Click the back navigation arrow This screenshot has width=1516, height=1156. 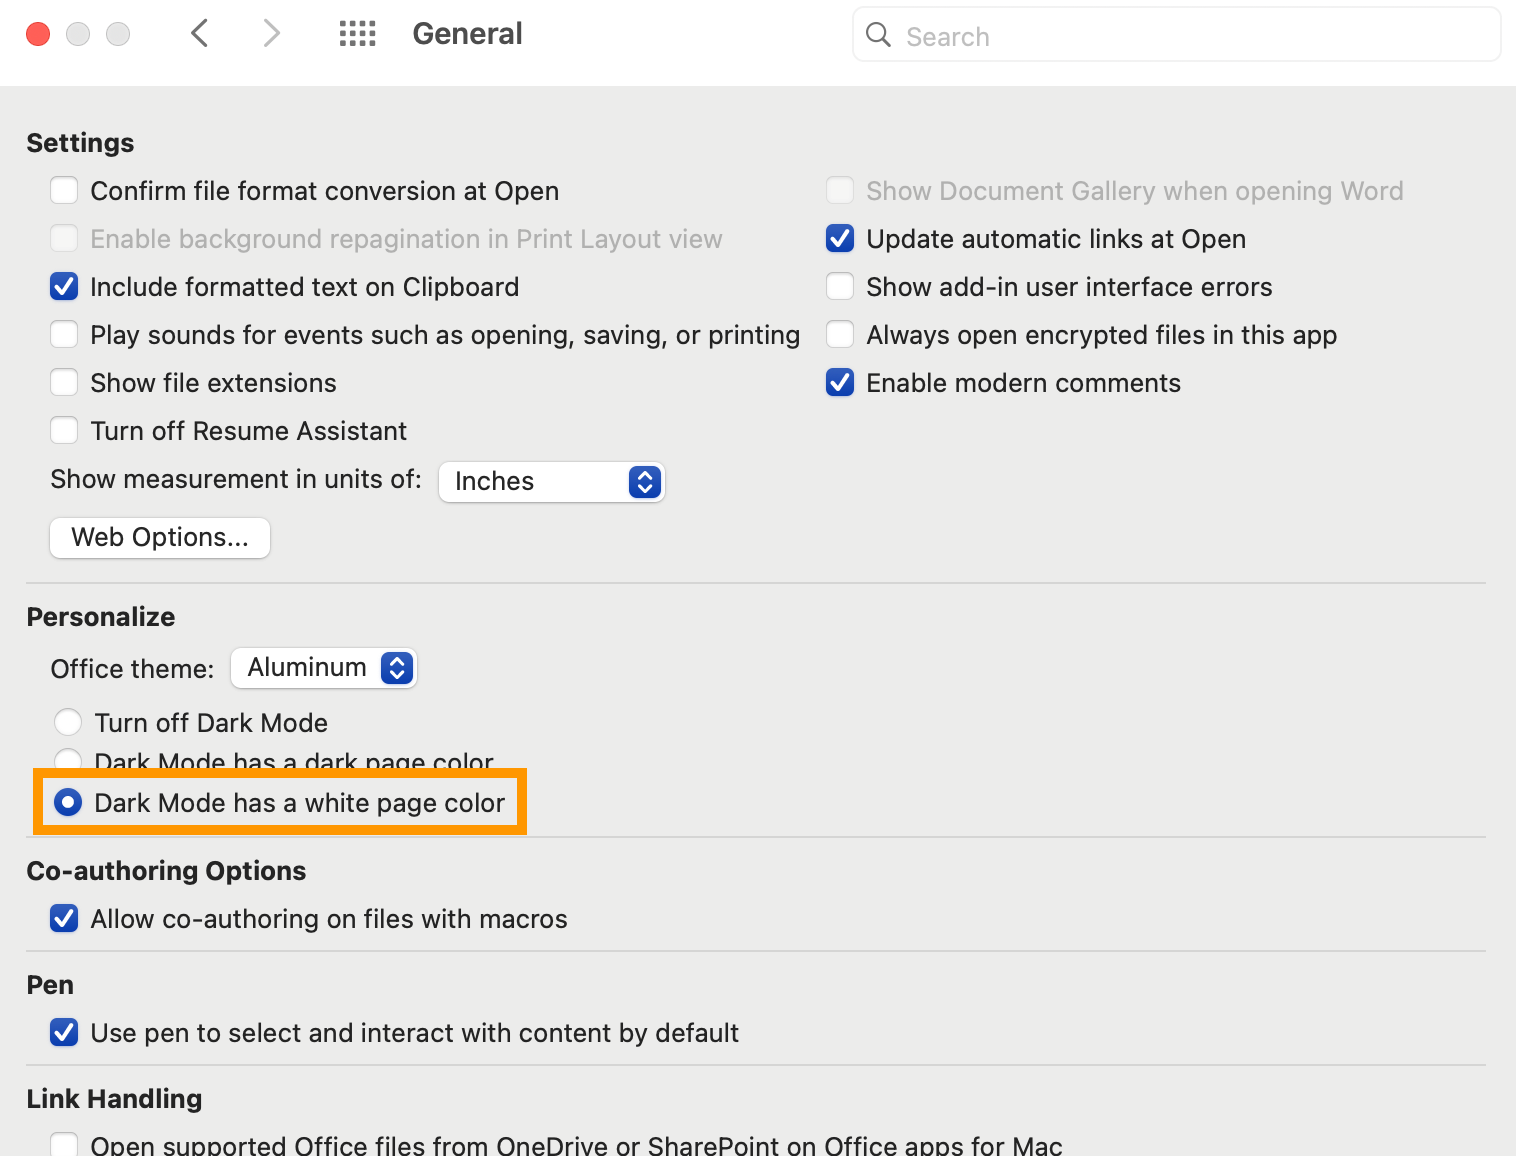pyautogui.click(x=199, y=34)
